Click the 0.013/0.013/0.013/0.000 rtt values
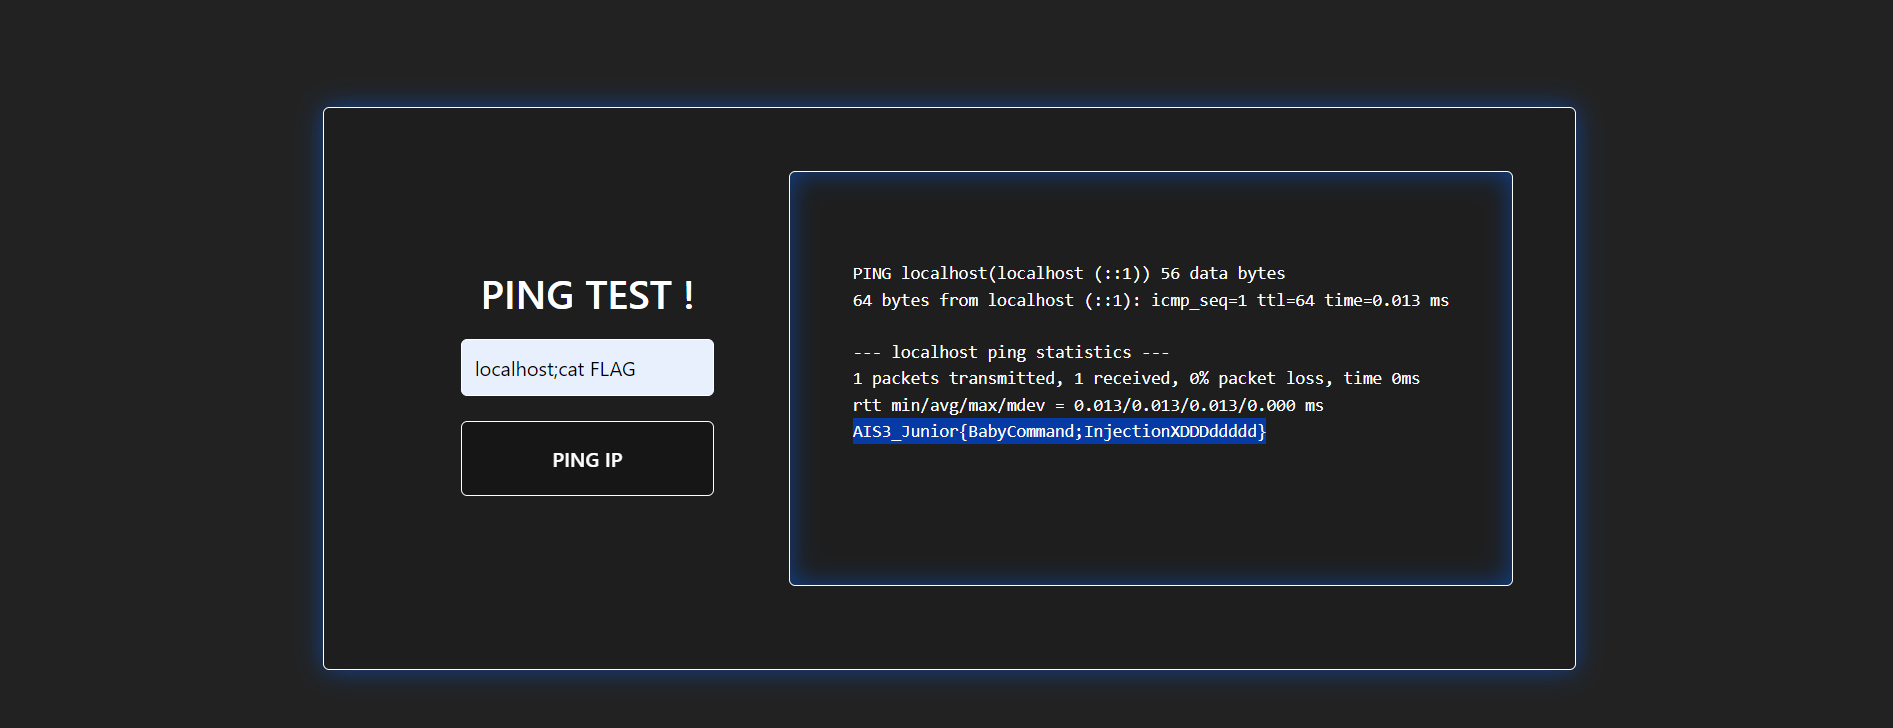This screenshot has width=1893, height=728. (x=1184, y=406)
